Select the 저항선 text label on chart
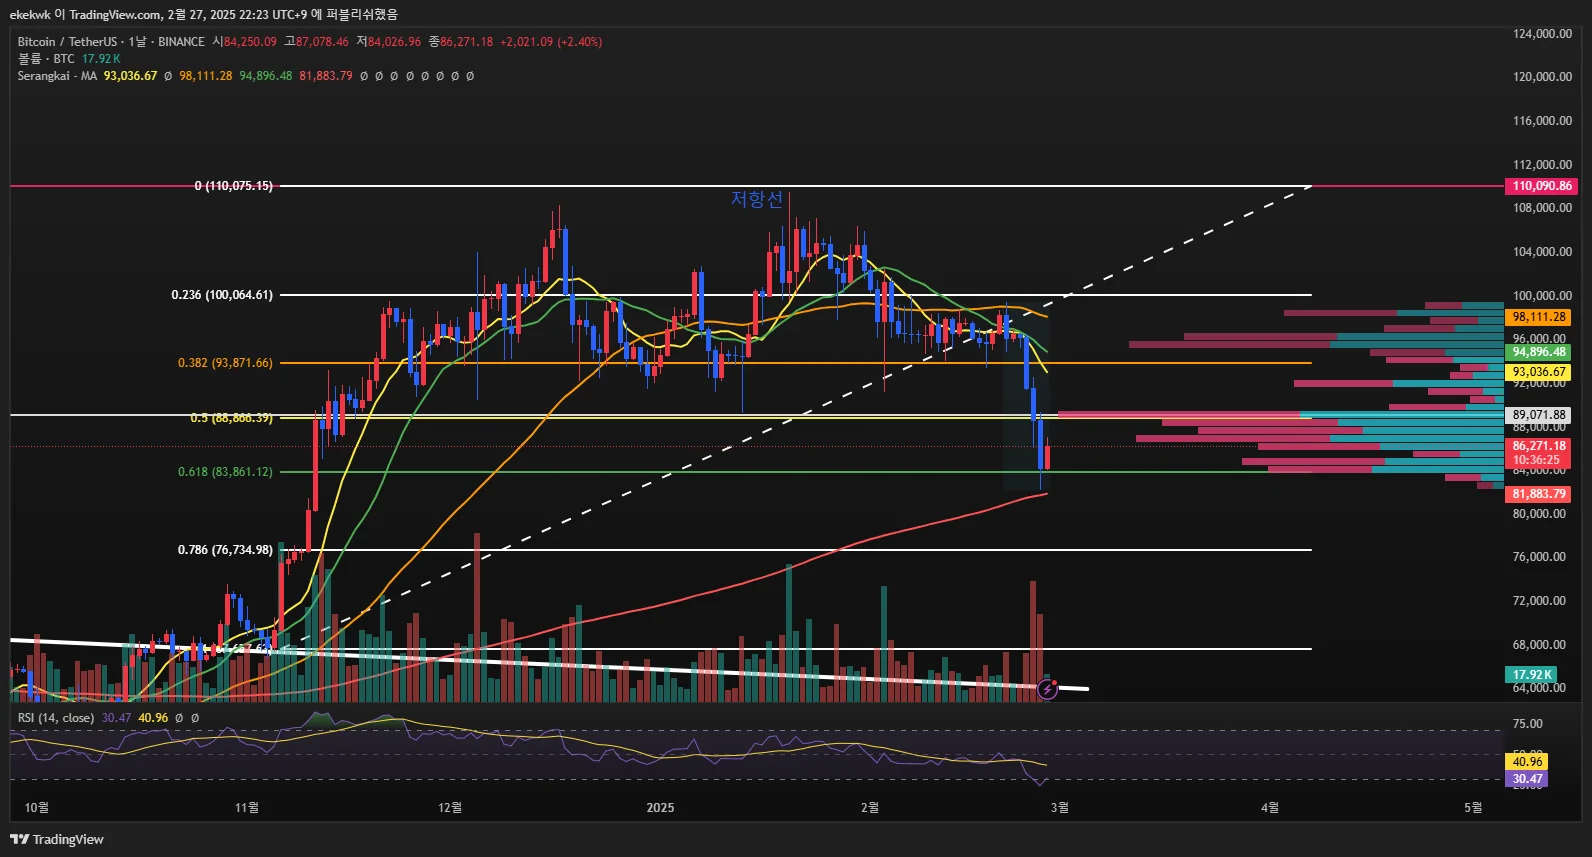 tap(757, 199)
